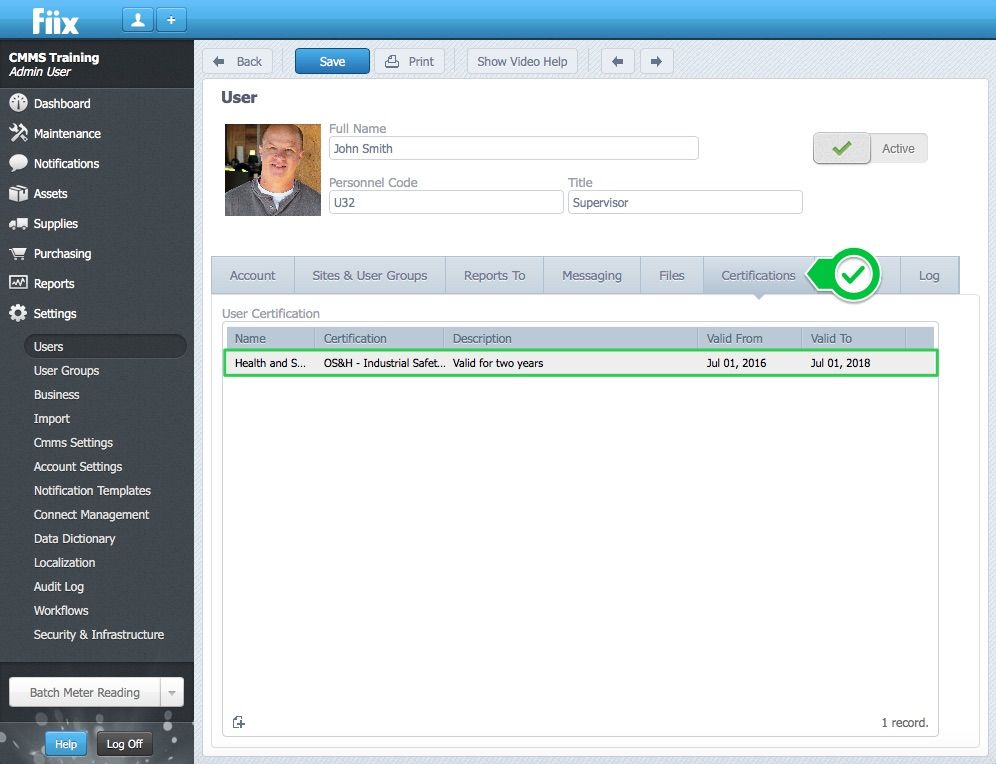Add new certification record icon
Viewport: 996px width, 764px height.
[x=239, y=722]
